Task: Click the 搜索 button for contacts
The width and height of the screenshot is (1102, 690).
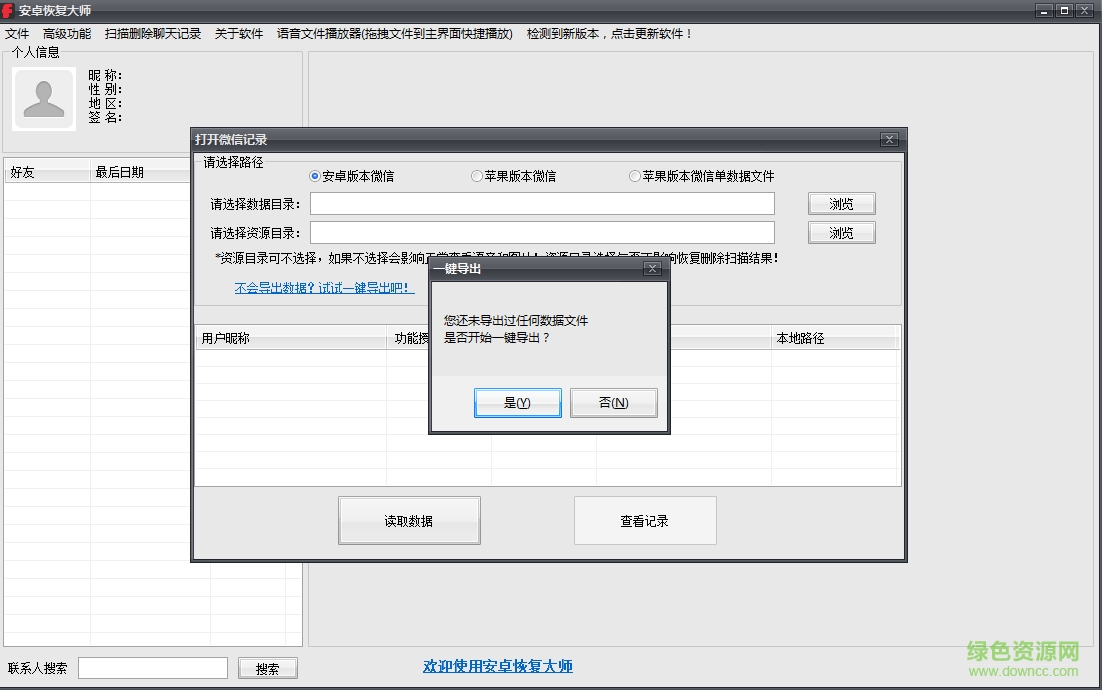Action: (x=267, y=667)
